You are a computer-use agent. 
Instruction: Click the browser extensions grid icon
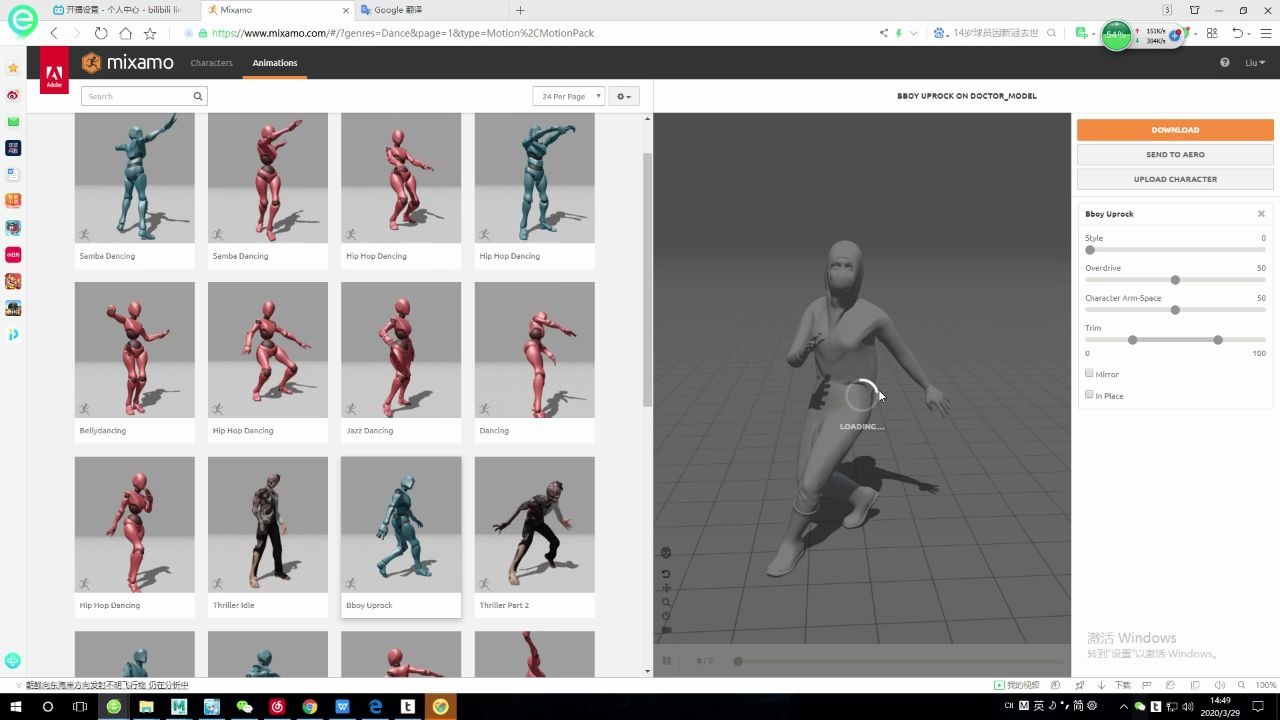pos(1212,33)
